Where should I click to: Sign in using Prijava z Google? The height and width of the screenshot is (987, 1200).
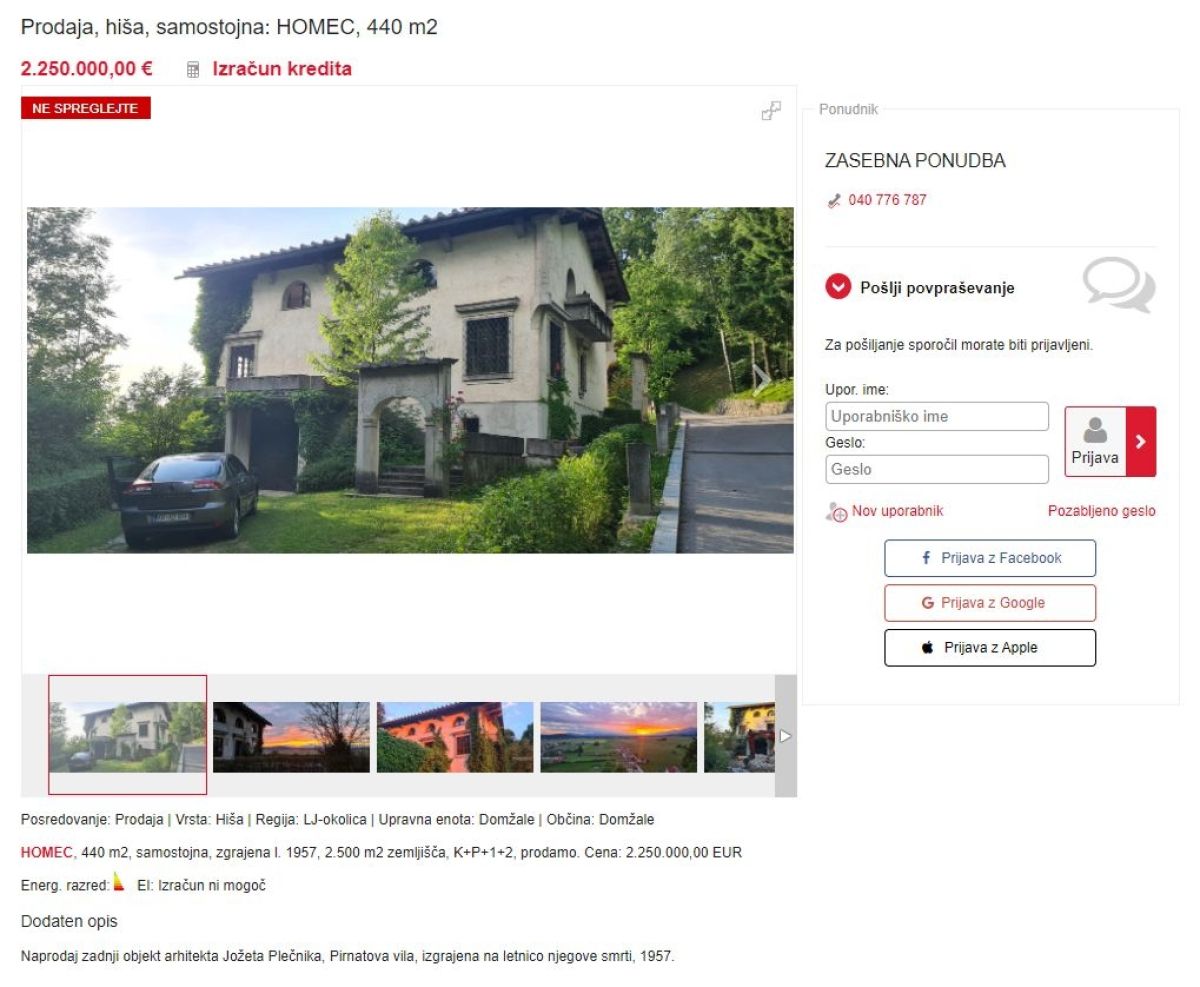[990, 603]
